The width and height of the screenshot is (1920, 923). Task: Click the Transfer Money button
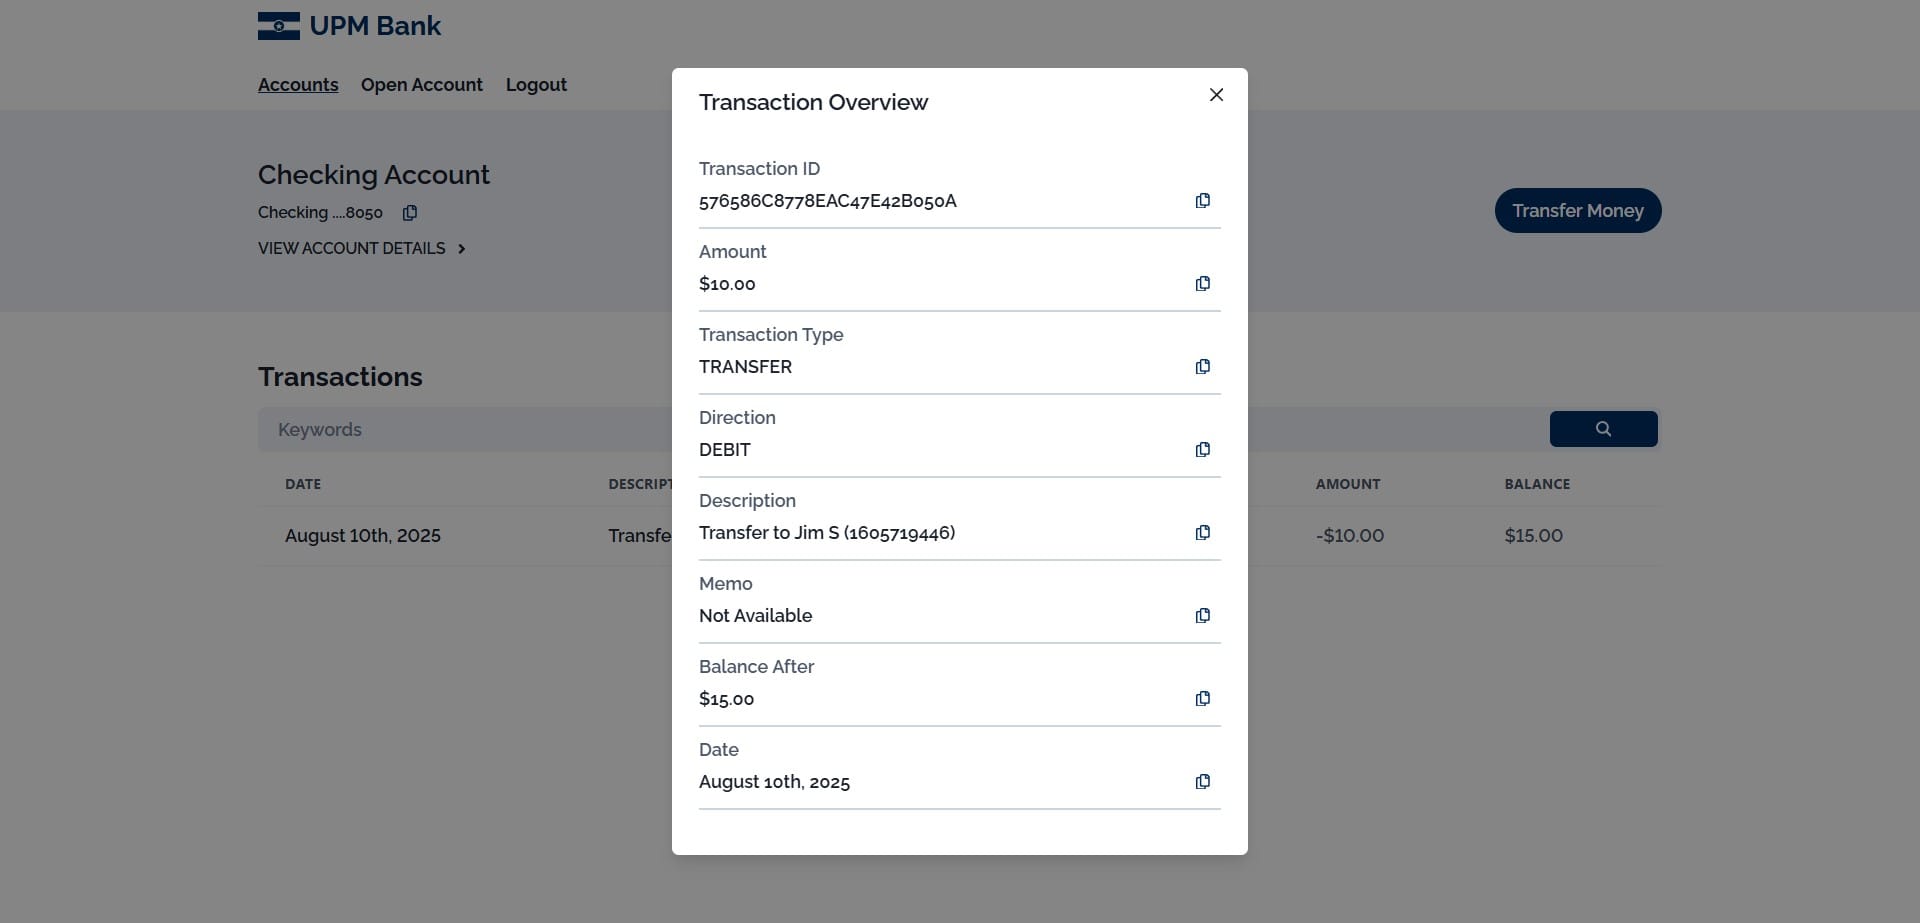1578,211
